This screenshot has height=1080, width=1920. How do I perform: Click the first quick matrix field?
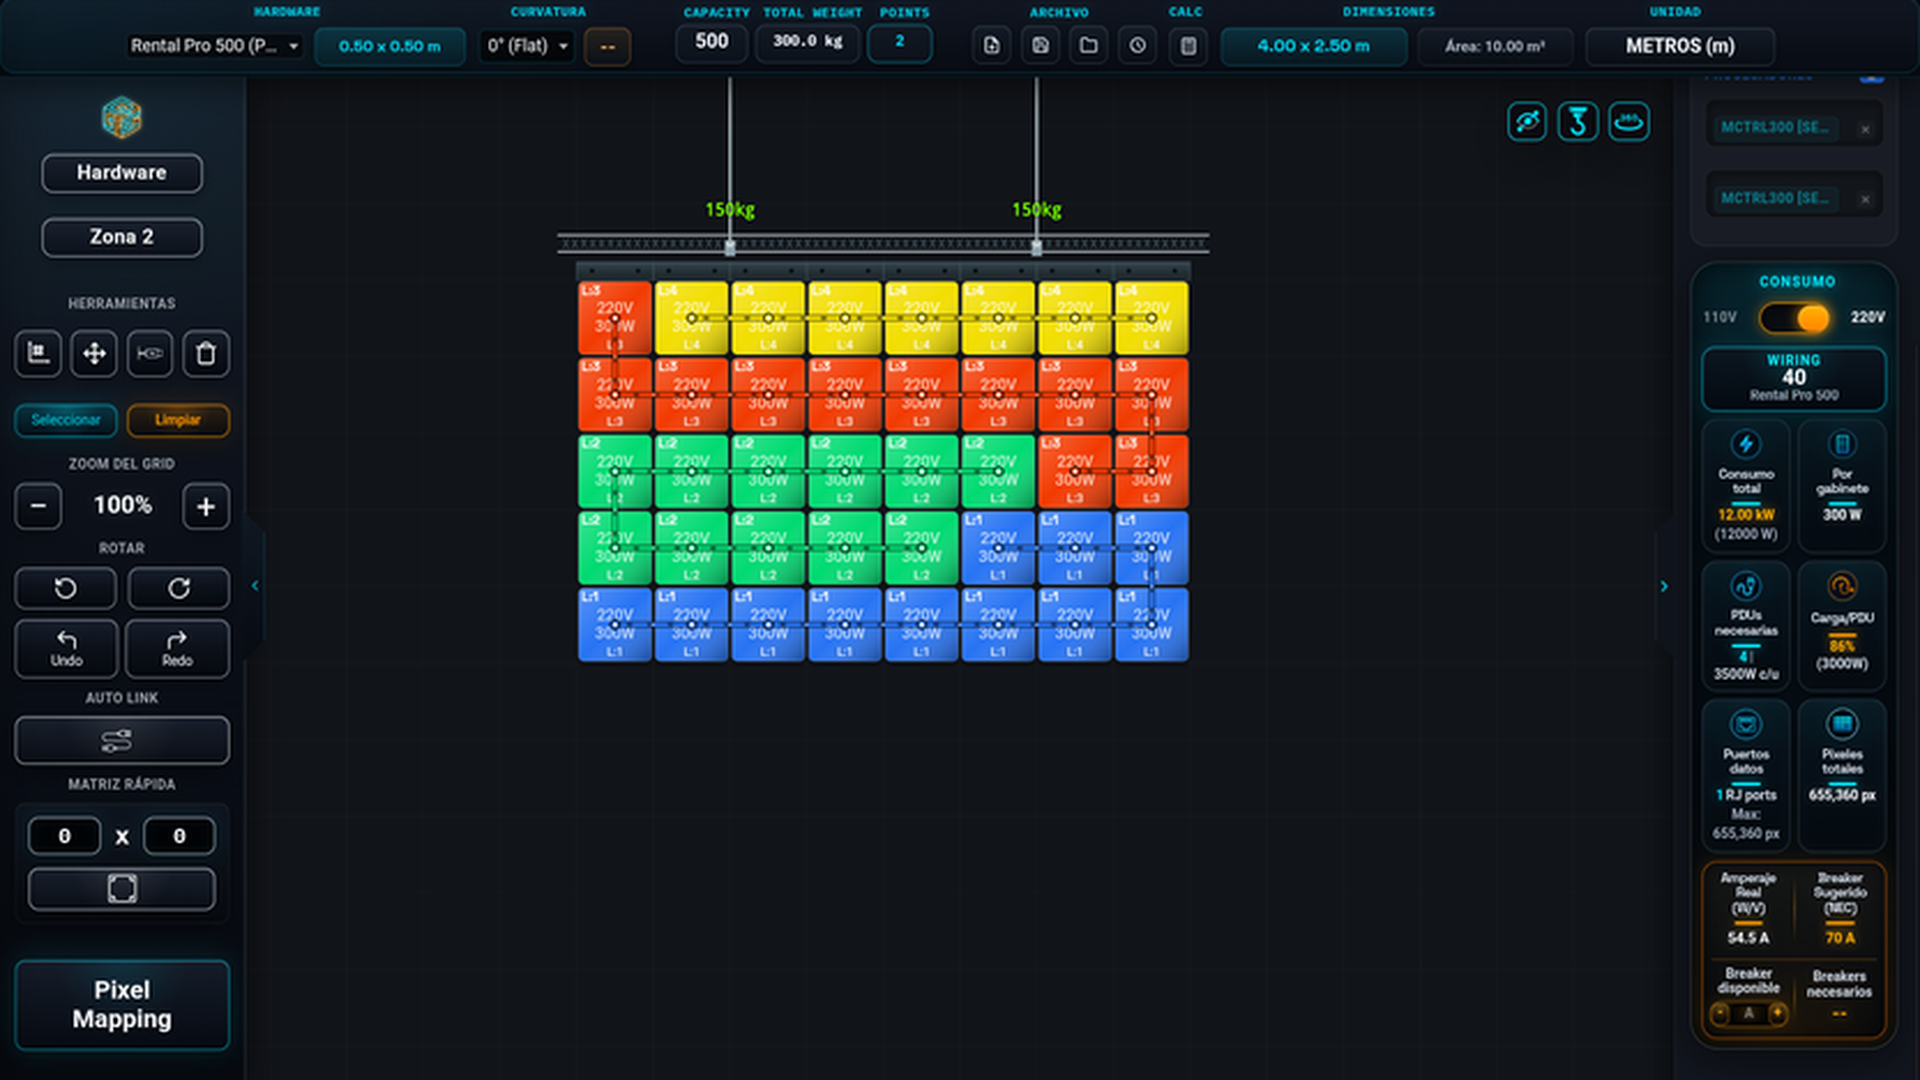64,836
